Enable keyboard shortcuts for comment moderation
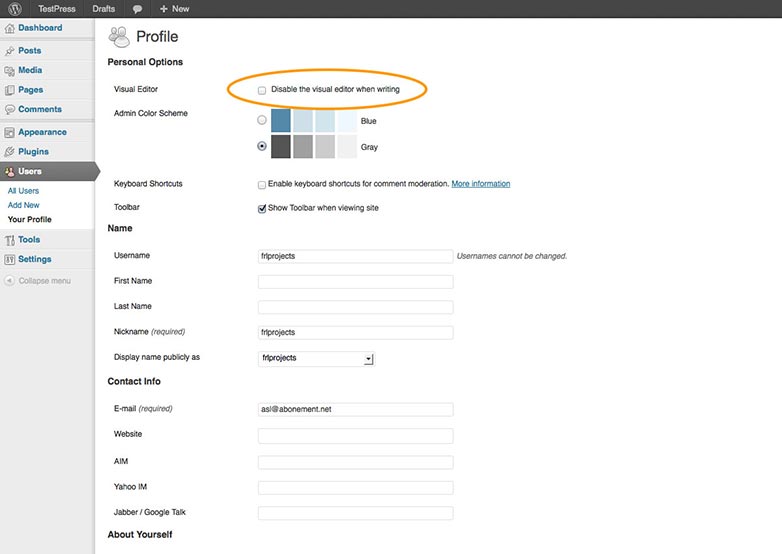782x554 pixels. point(262,185)
